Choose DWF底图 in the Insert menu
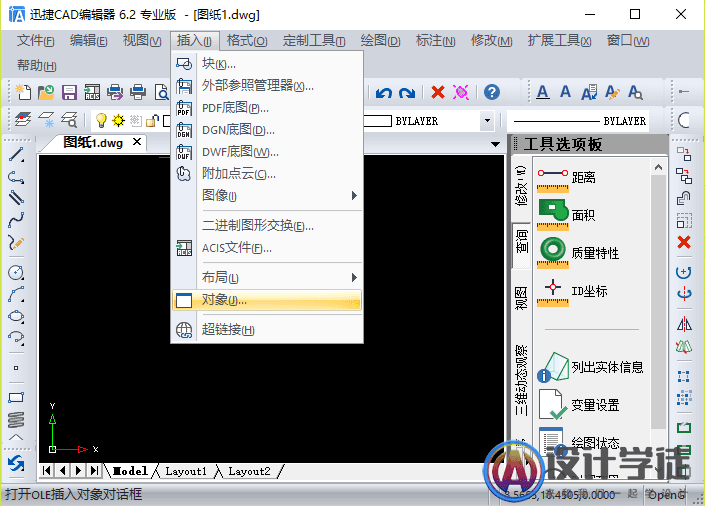 pos(267,152)
